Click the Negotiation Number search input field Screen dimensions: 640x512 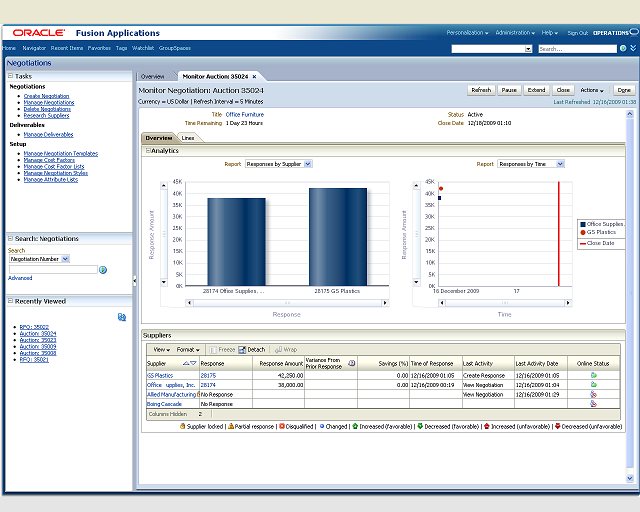(x=53, y=269)
